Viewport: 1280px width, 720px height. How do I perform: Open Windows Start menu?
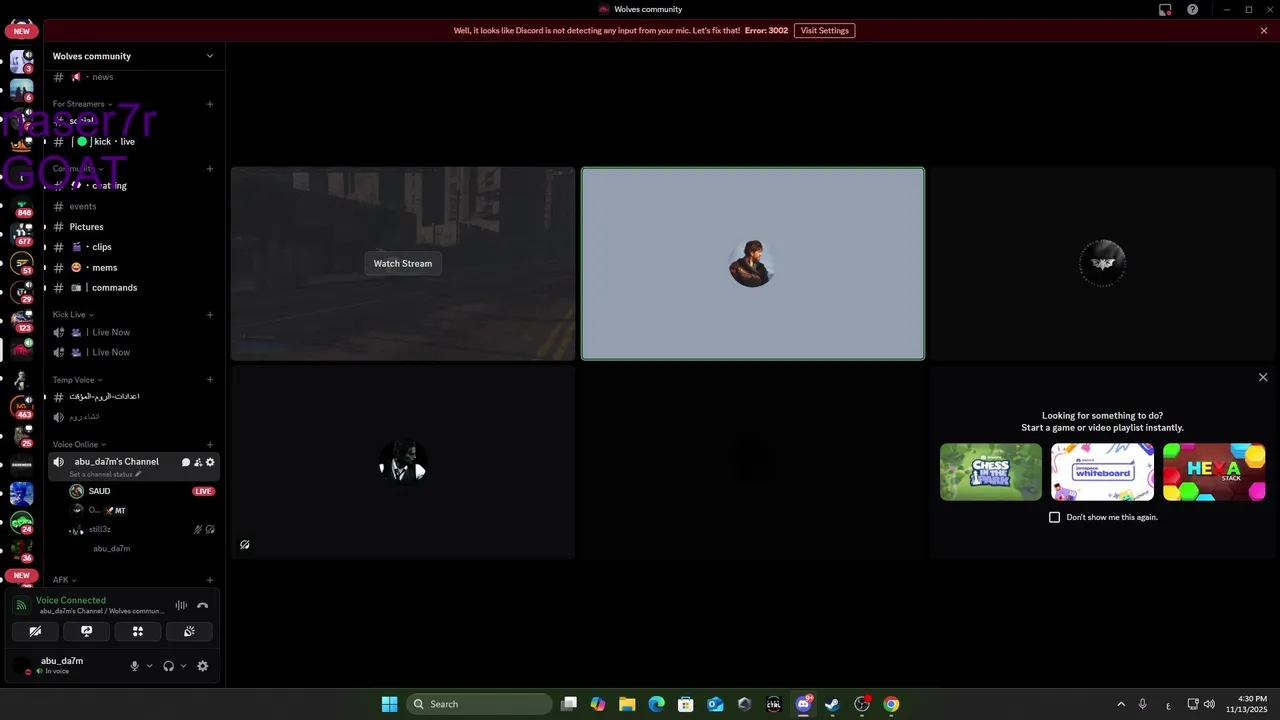pyautogui.click(x=389, y=704)
